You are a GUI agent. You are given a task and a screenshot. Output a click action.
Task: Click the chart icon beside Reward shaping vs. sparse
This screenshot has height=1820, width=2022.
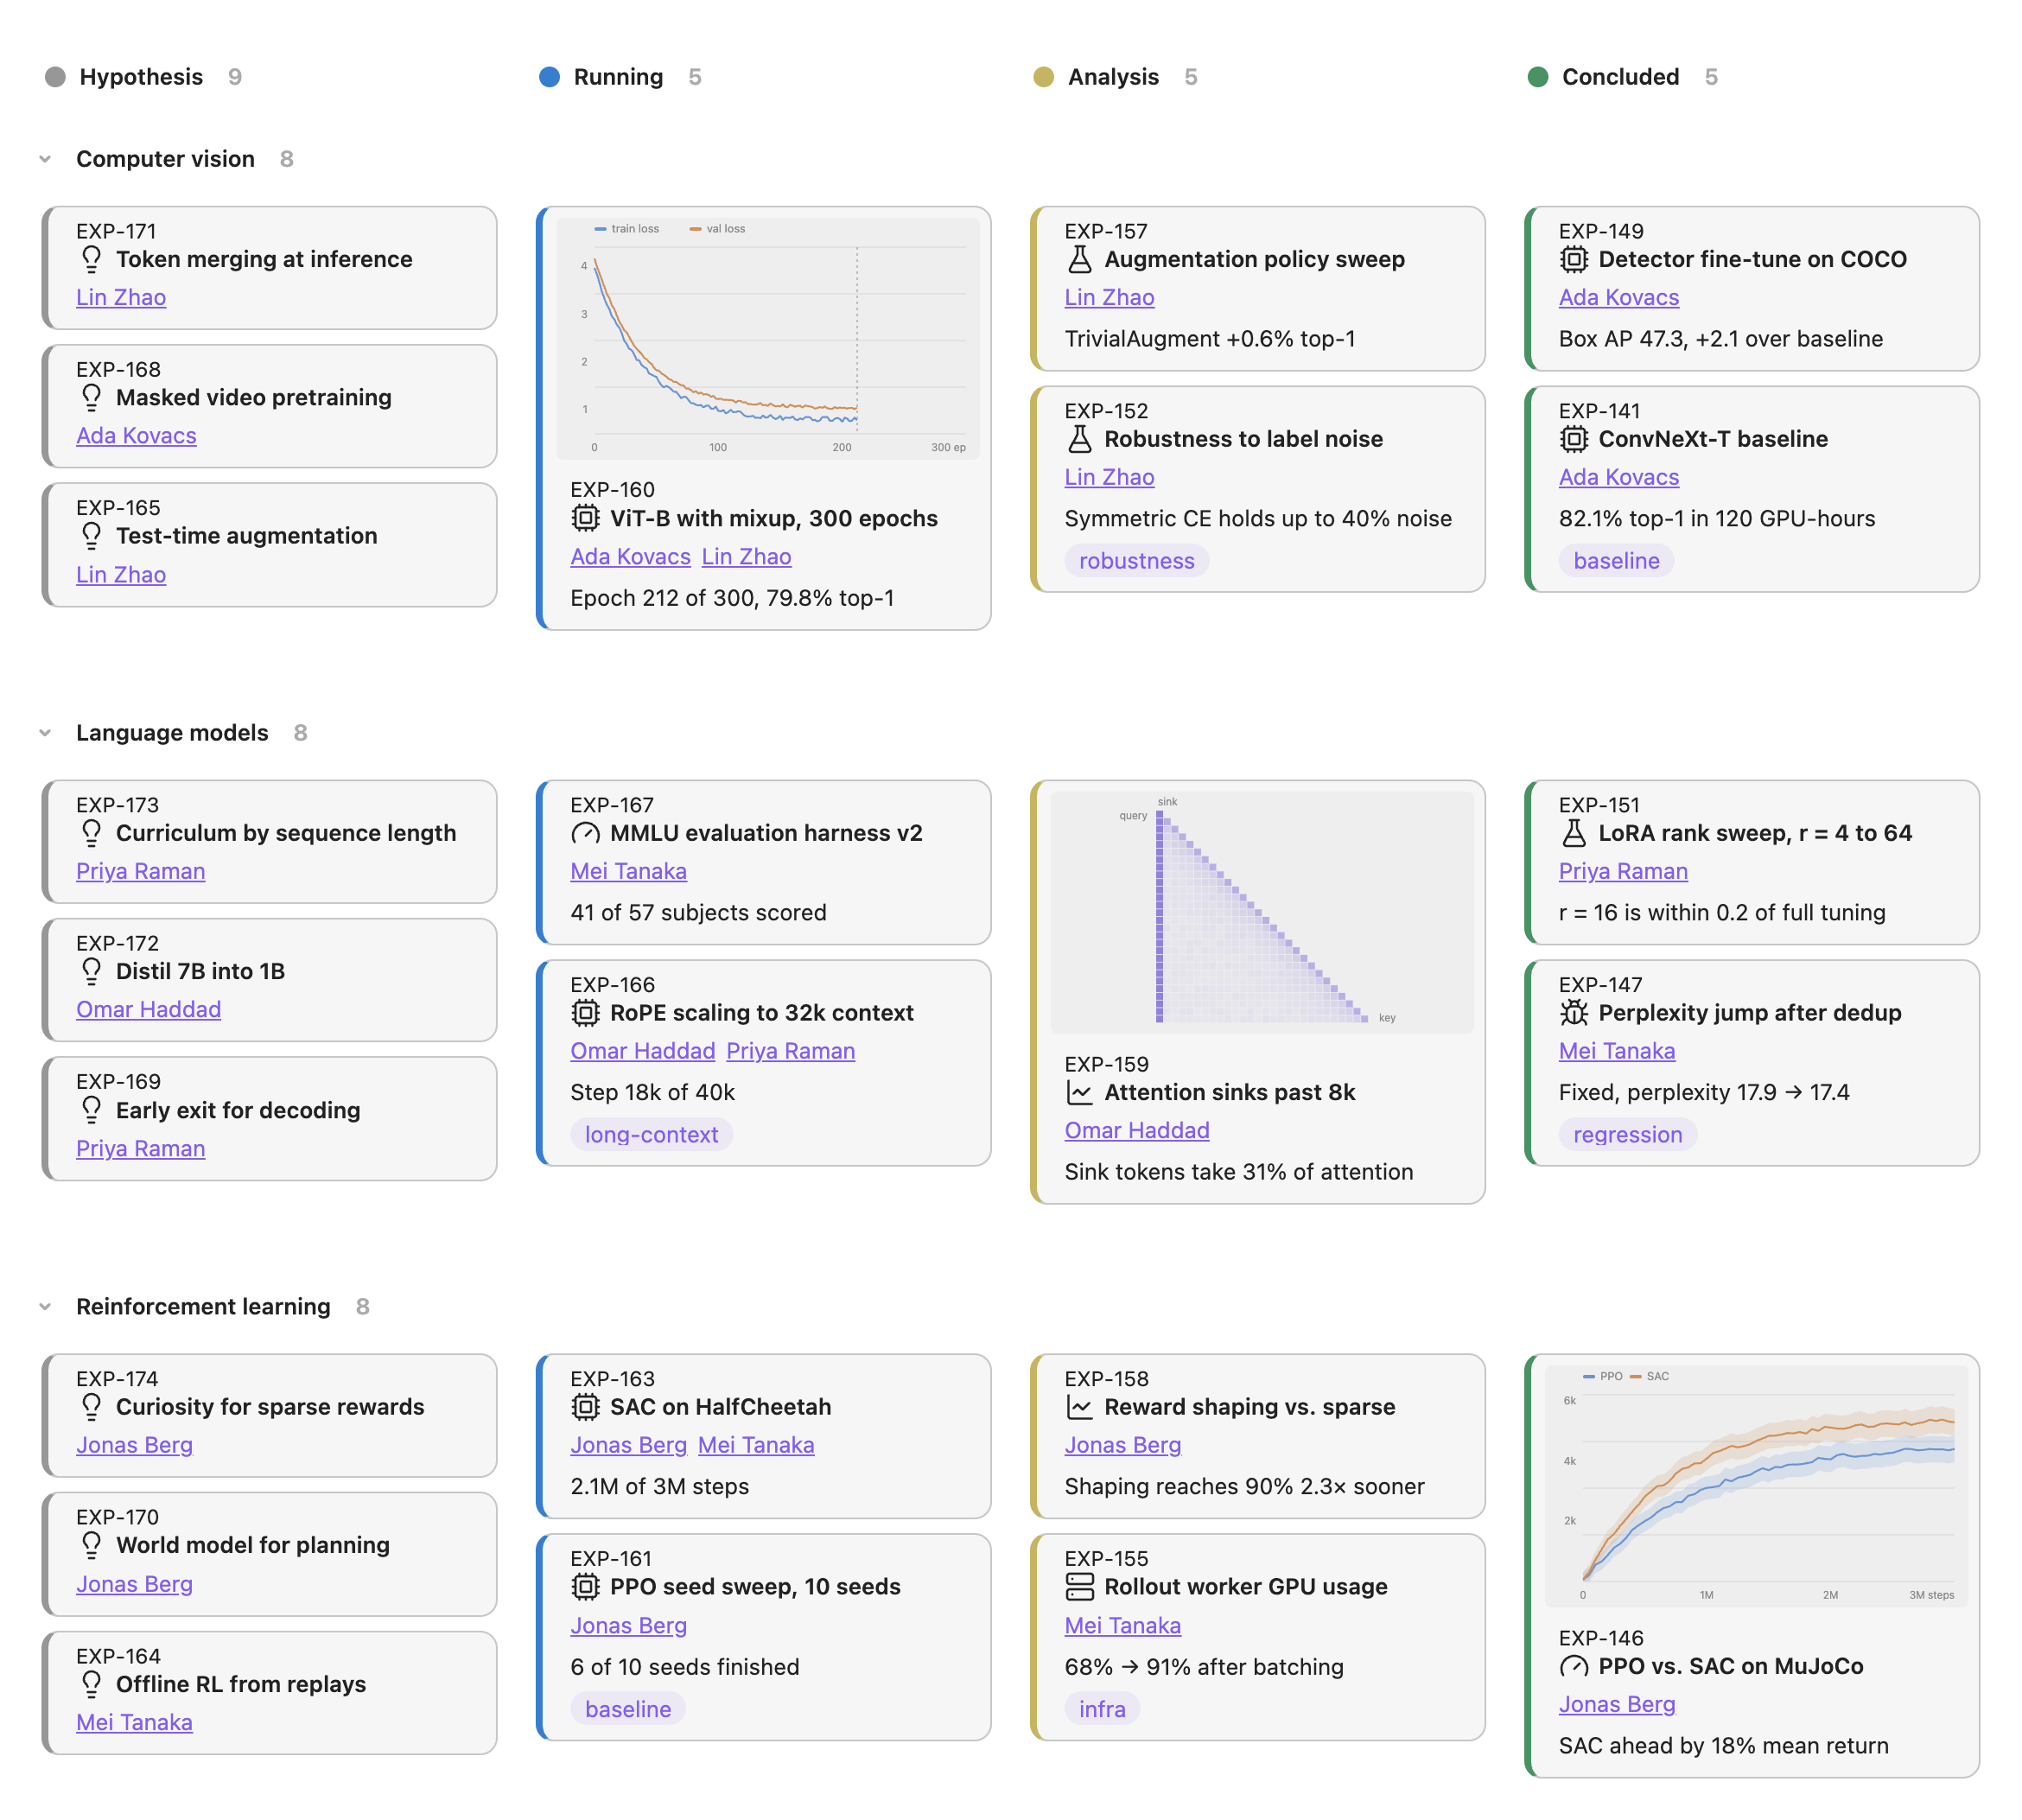click(1079, 1407)
